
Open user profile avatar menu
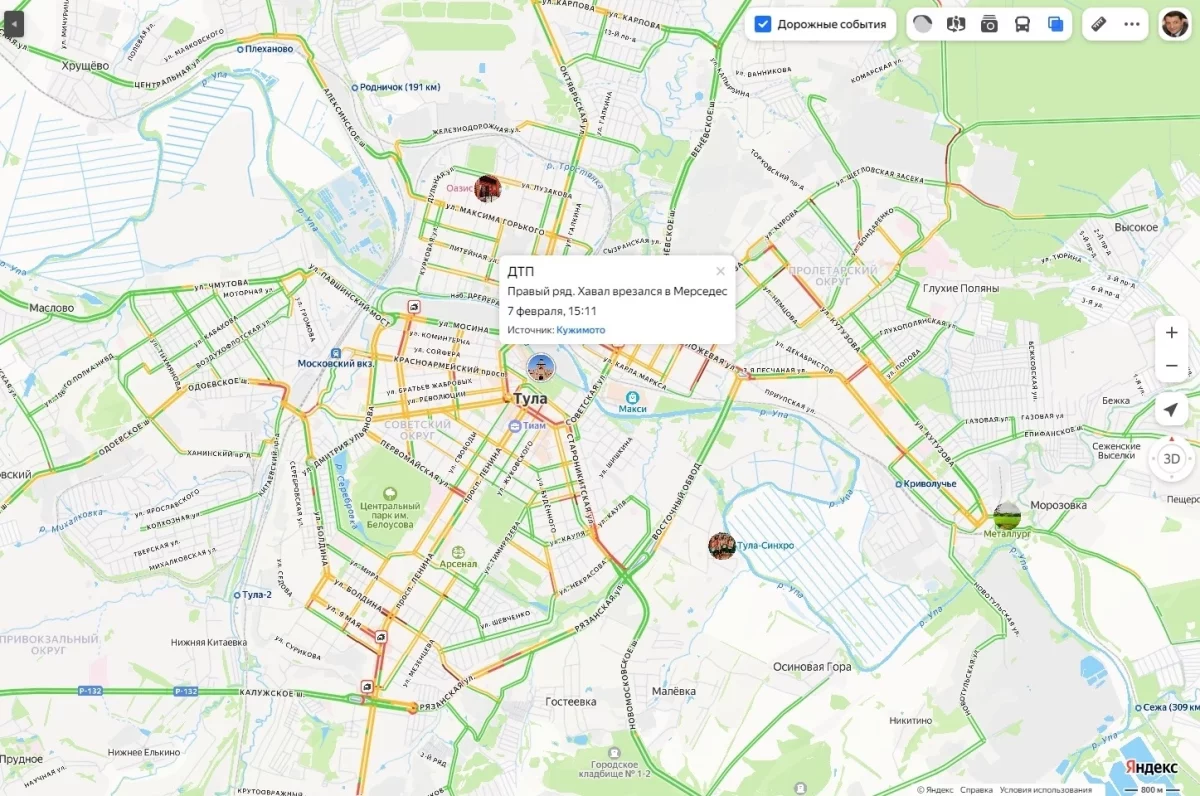[x=1175, y=24]
